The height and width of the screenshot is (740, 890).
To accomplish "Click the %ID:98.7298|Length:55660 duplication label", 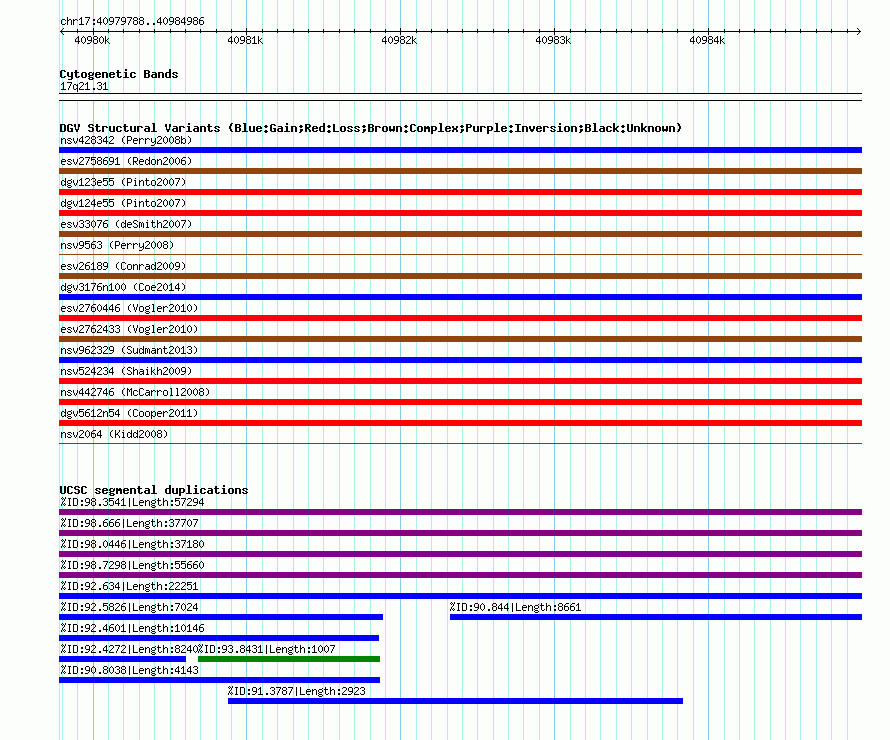I will [x=132, y=565].
